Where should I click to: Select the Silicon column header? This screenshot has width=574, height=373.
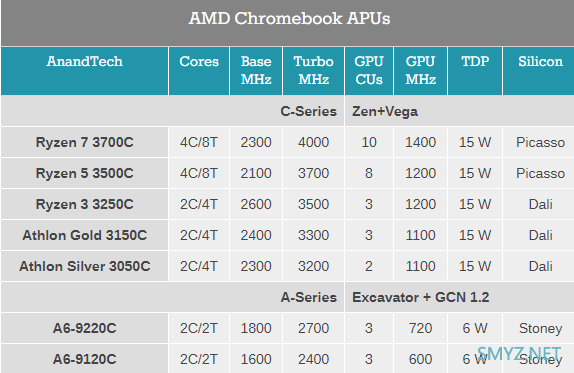click(540, 61)
